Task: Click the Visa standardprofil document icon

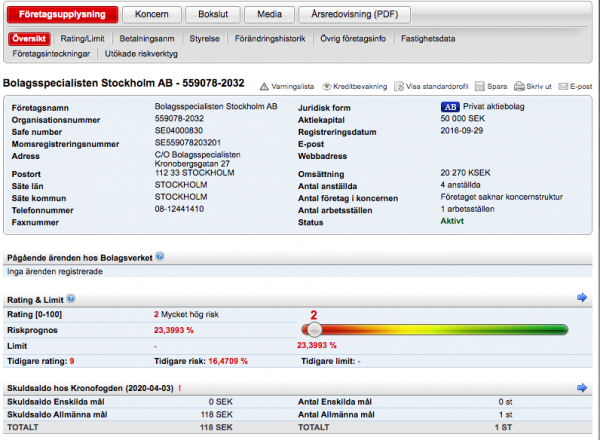Action: [x=399, y=86]
